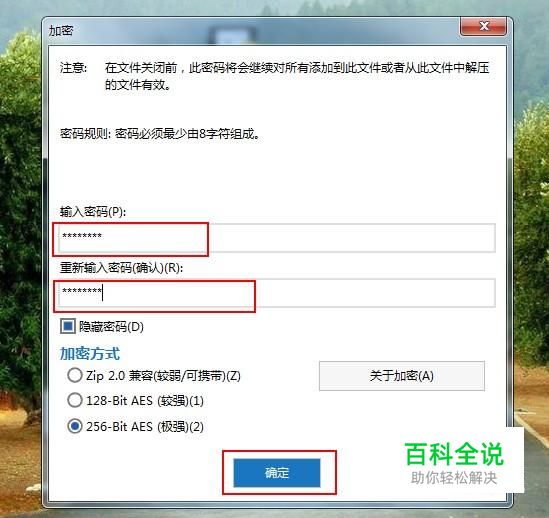Open the 关于加密(A) information button
This screenshot has height=518, width=549.
[402, 376]
